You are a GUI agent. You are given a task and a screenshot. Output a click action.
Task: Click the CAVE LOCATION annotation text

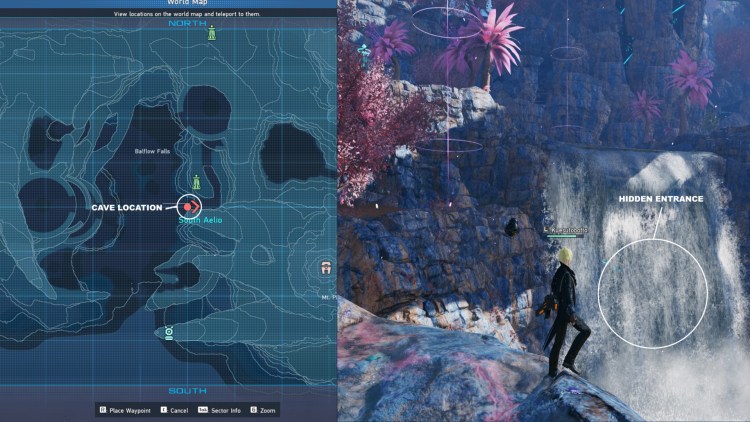[x=126, y=207]
